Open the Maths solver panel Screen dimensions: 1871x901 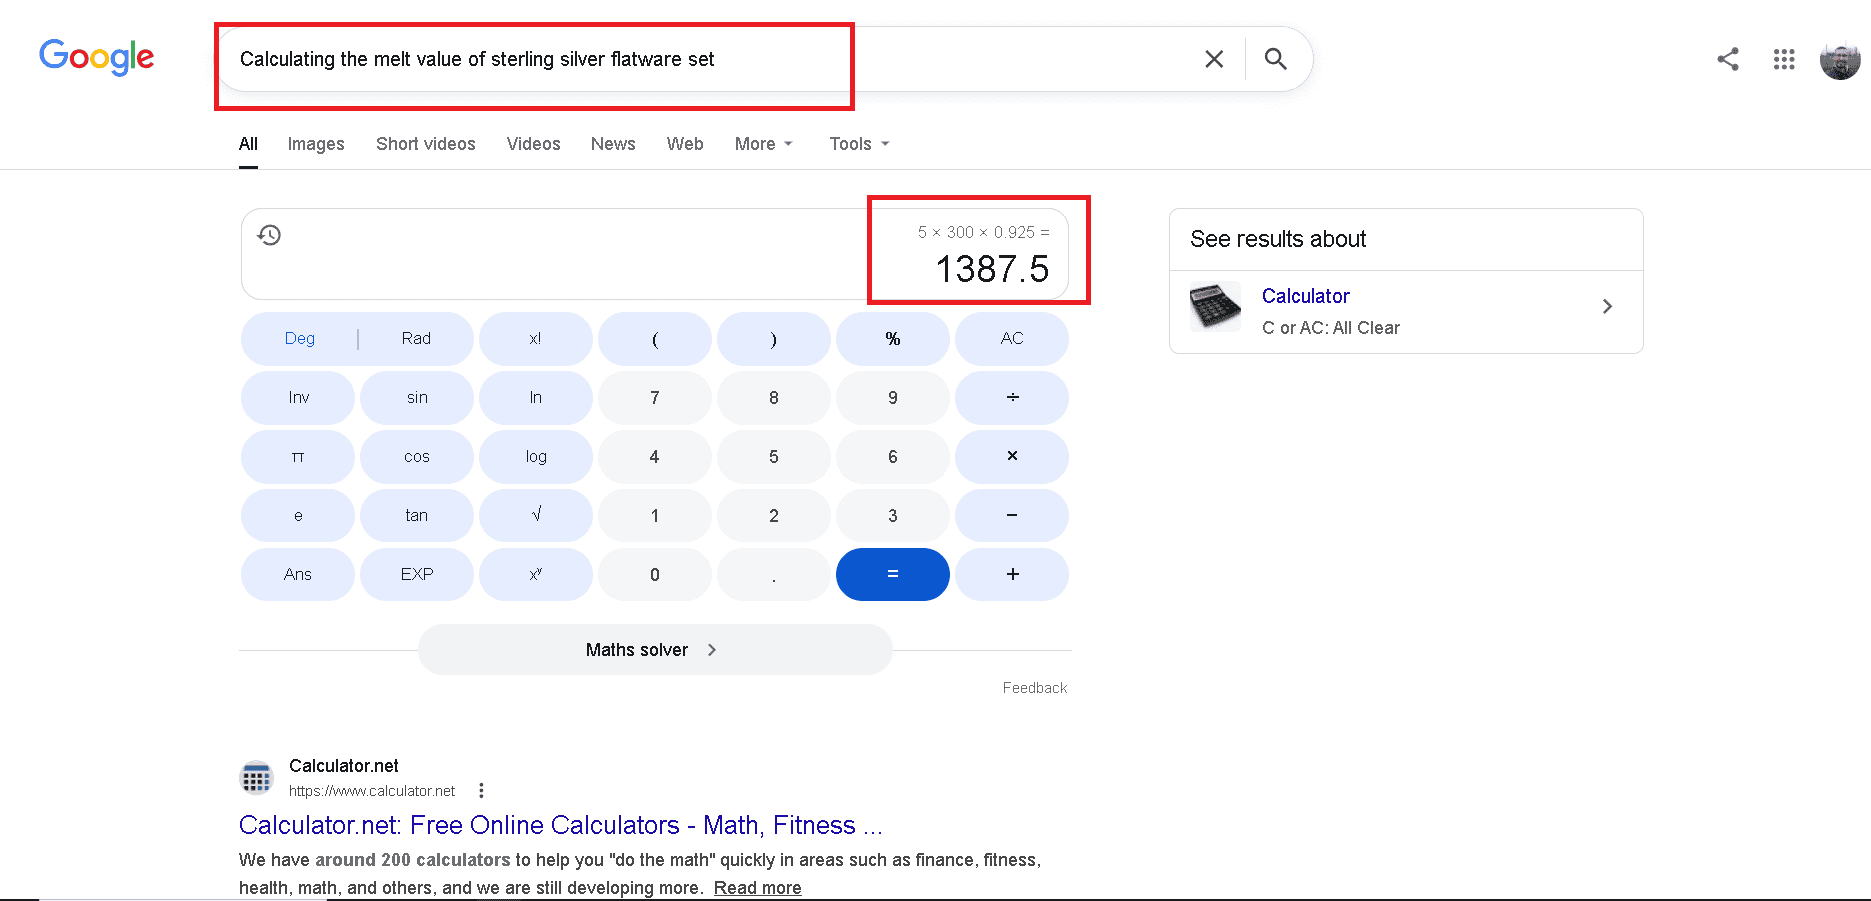tap(654, 649)
